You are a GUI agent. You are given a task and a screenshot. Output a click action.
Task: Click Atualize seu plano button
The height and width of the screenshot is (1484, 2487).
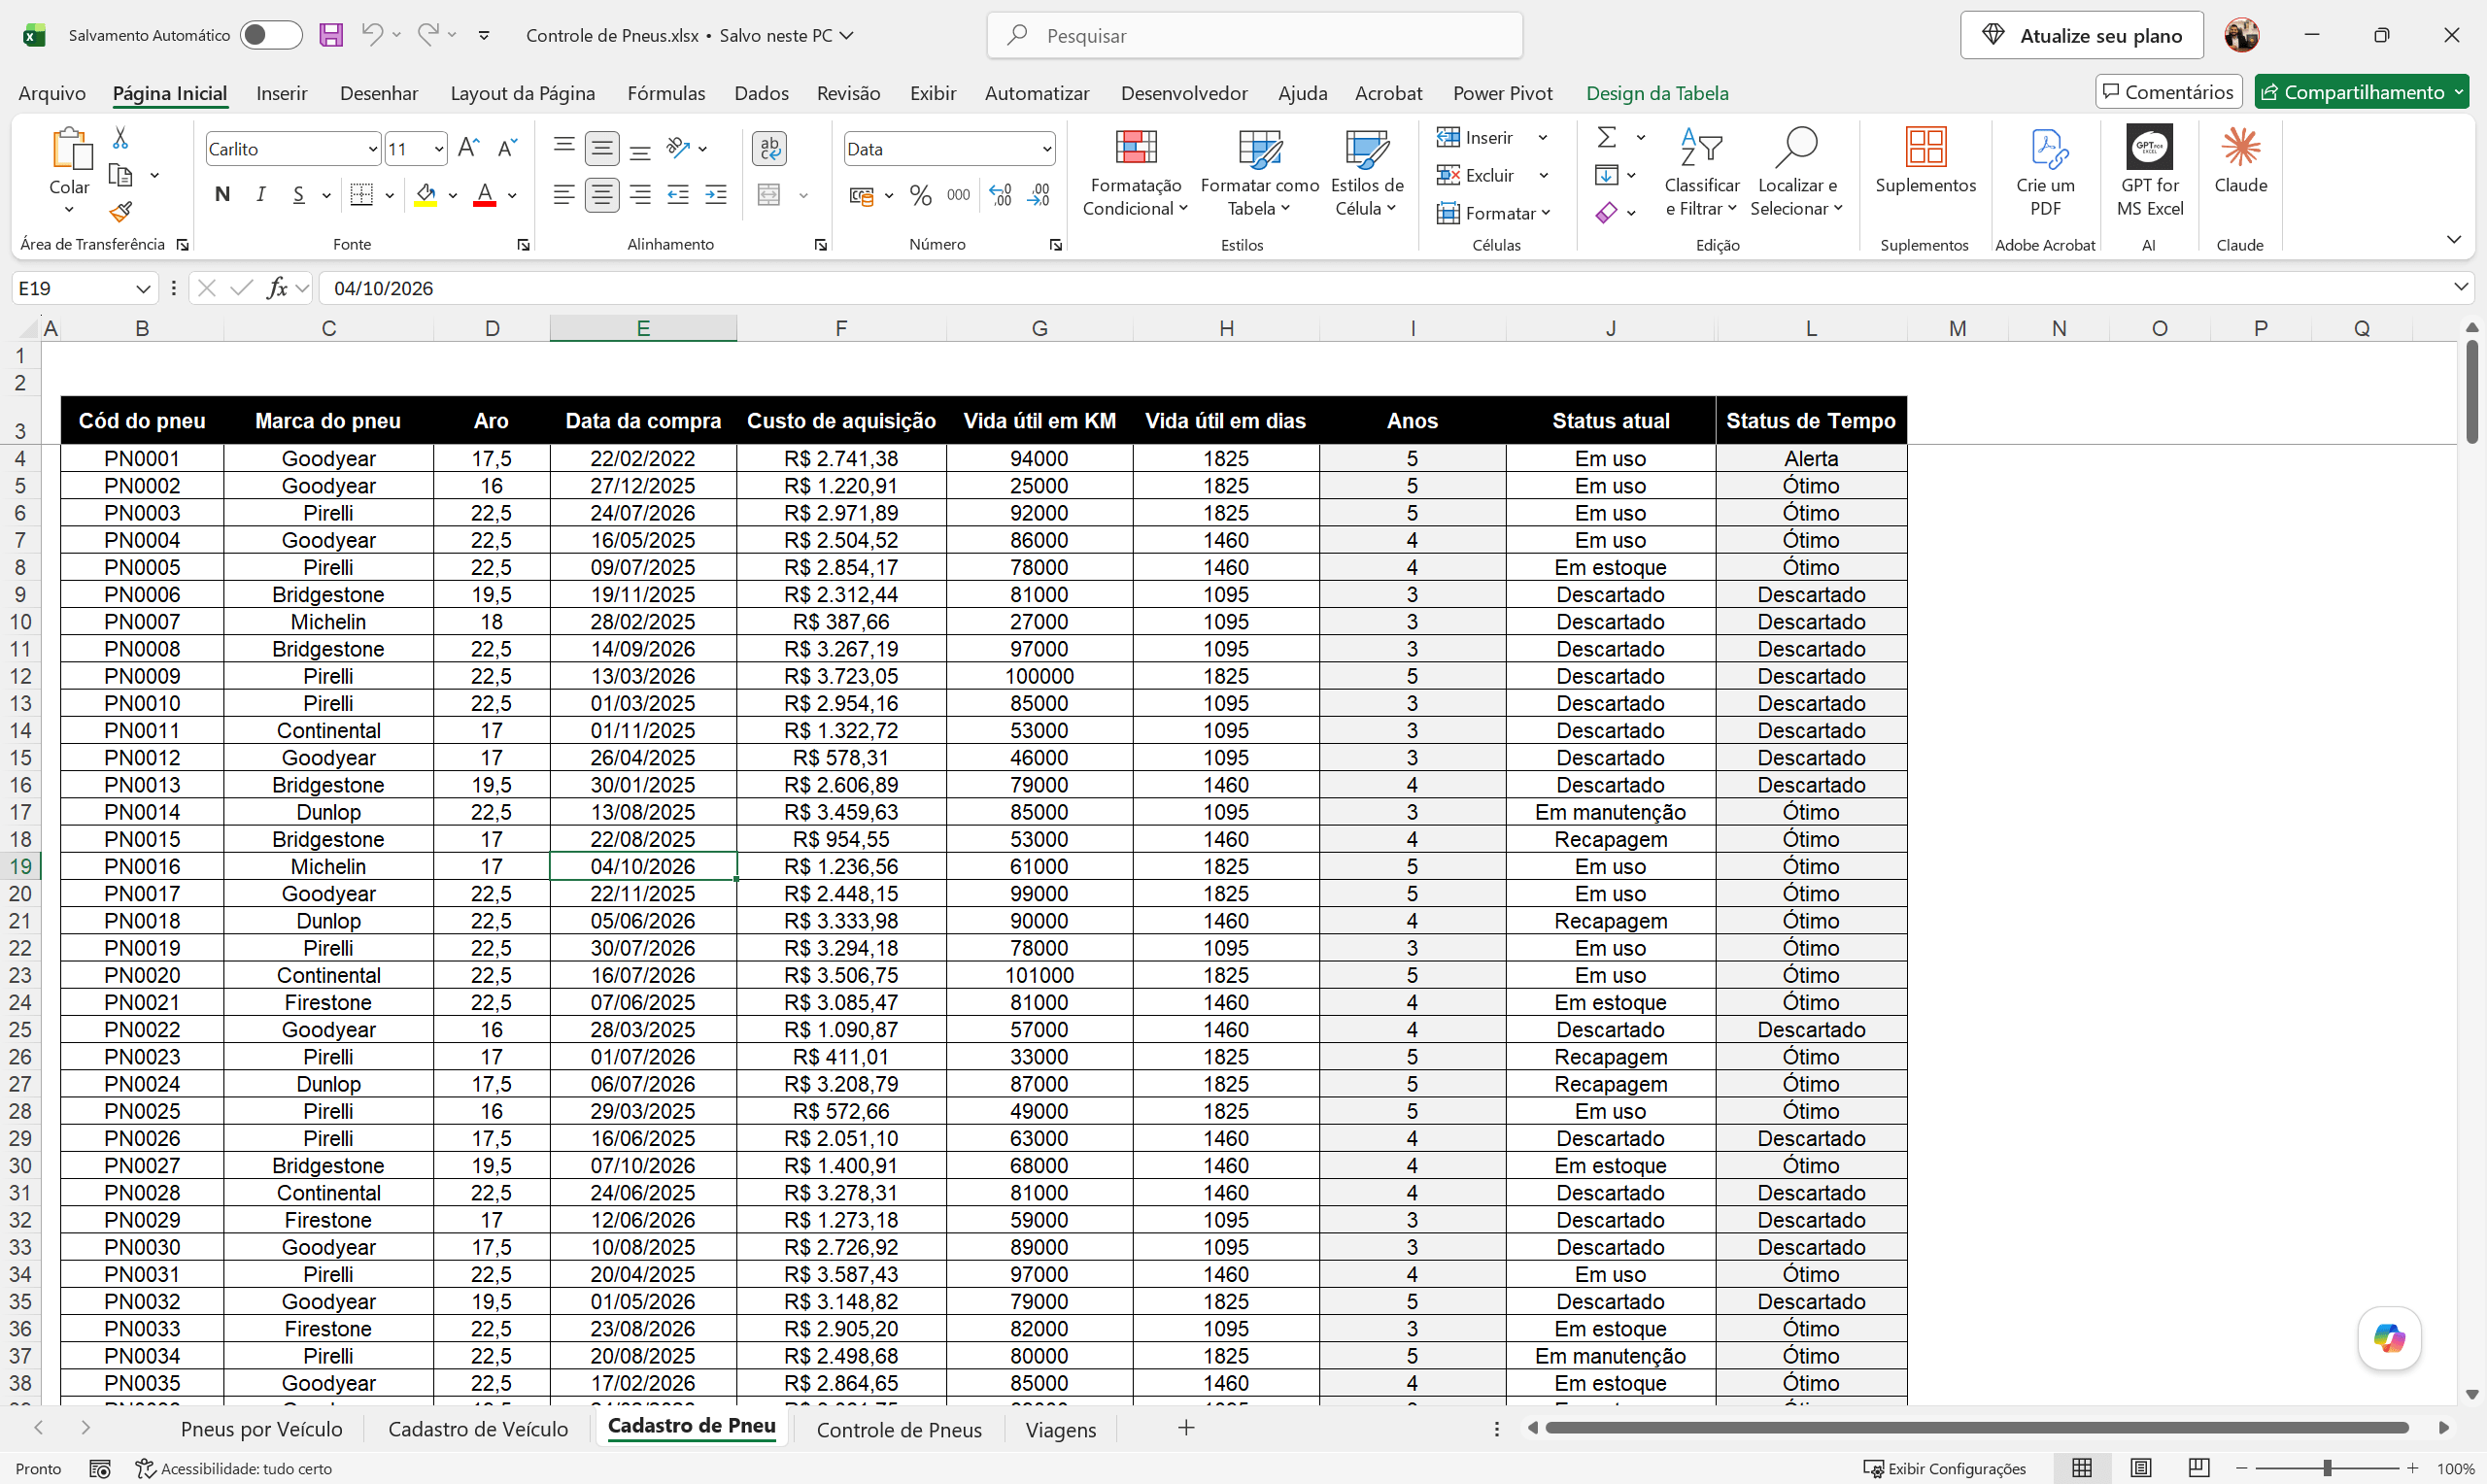coord(2082,36)
